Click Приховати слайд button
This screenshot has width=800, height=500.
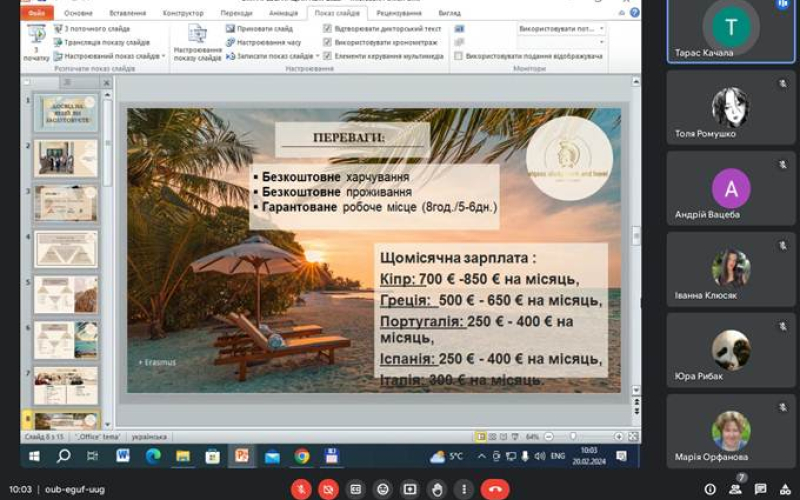click(x=260, y=29)
